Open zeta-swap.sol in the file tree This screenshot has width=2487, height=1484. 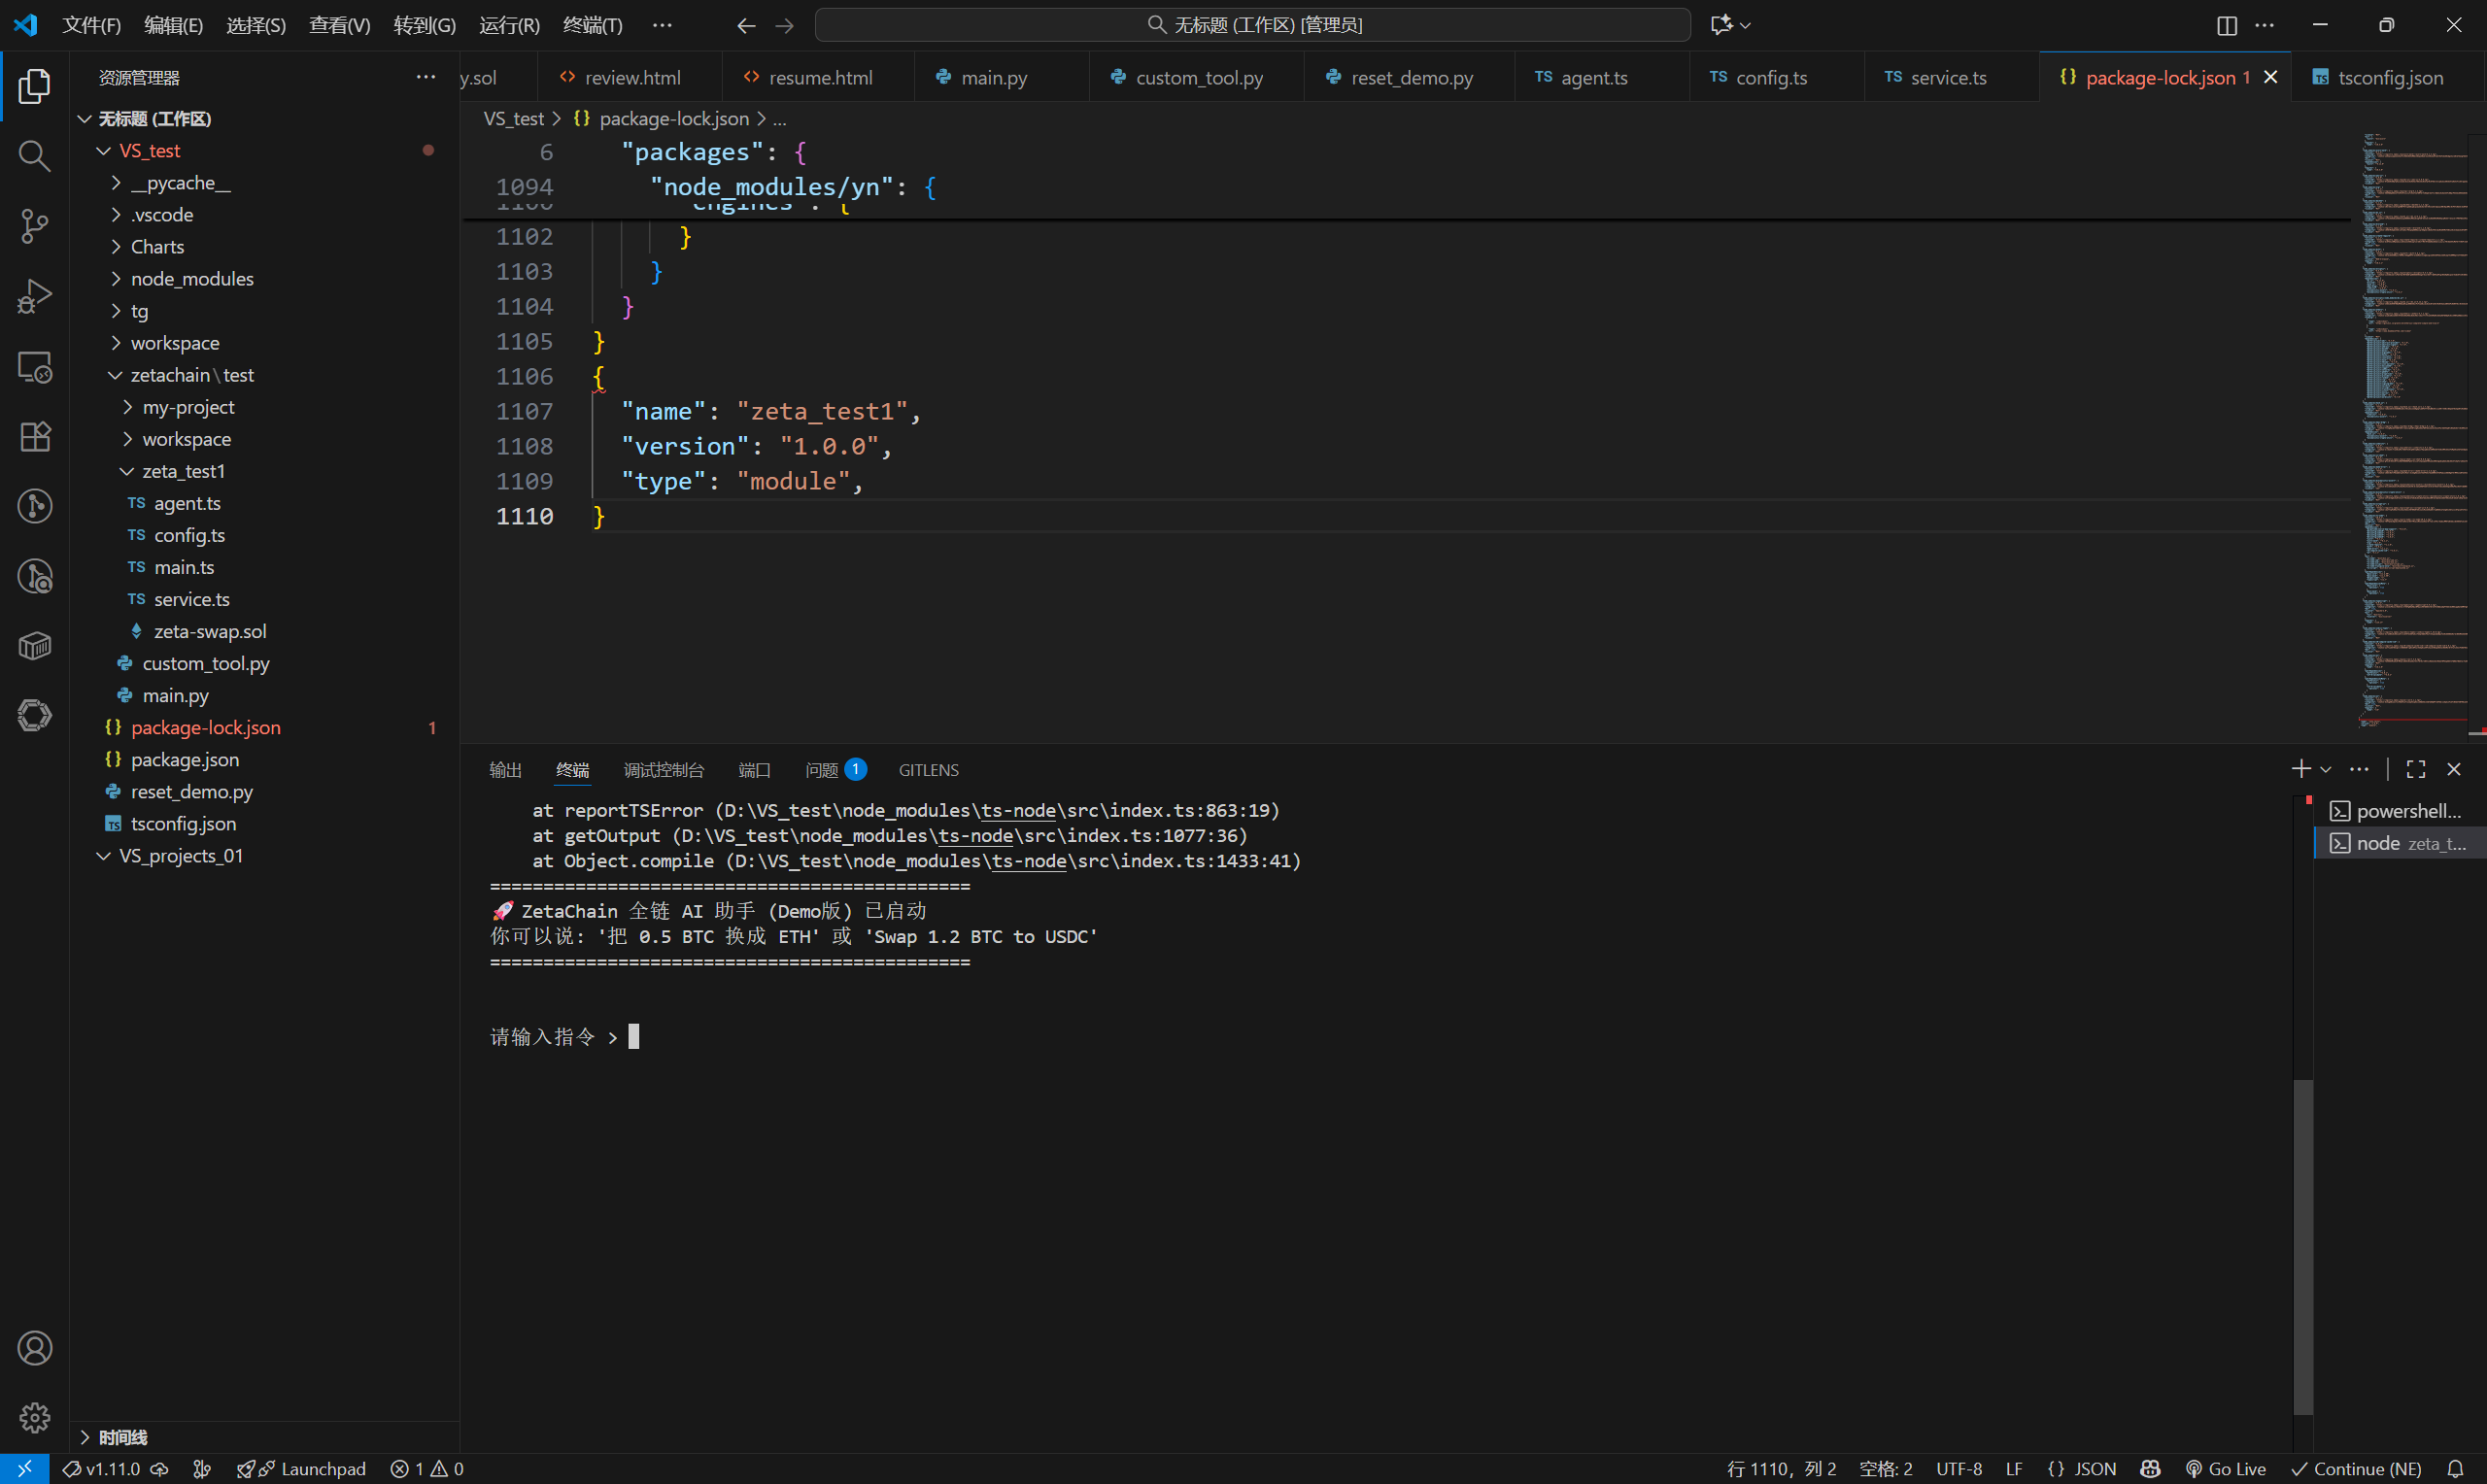point(264,631)
